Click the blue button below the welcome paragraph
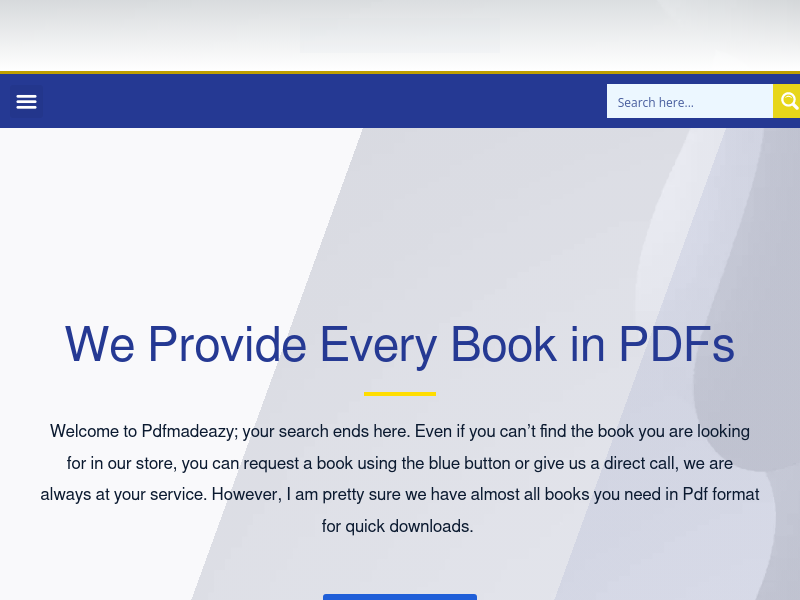The image size is (800, 600). tap(399, 597)
